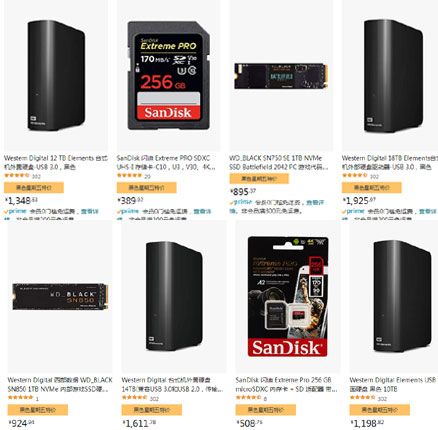Click star rating of SanDisk SDXC card

click(129, 175)
